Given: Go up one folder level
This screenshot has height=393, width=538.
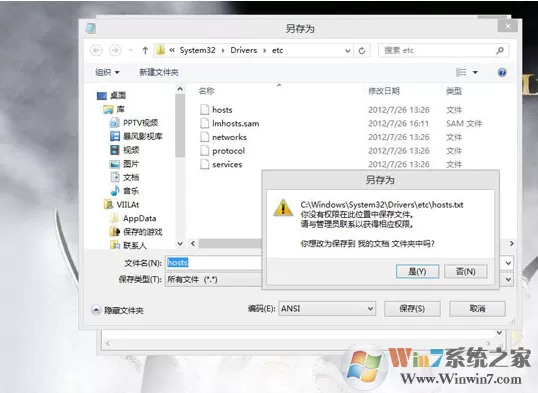Looking at the screenshot, I should pos(145,50).
